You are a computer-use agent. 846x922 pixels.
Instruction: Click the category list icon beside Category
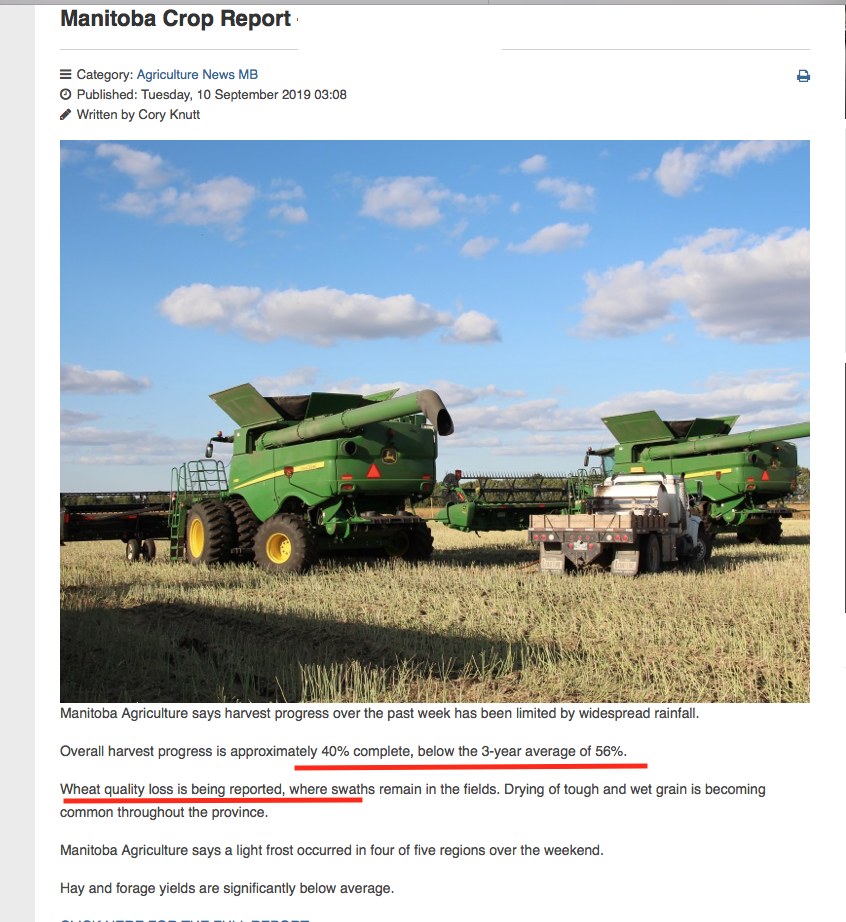65,75
